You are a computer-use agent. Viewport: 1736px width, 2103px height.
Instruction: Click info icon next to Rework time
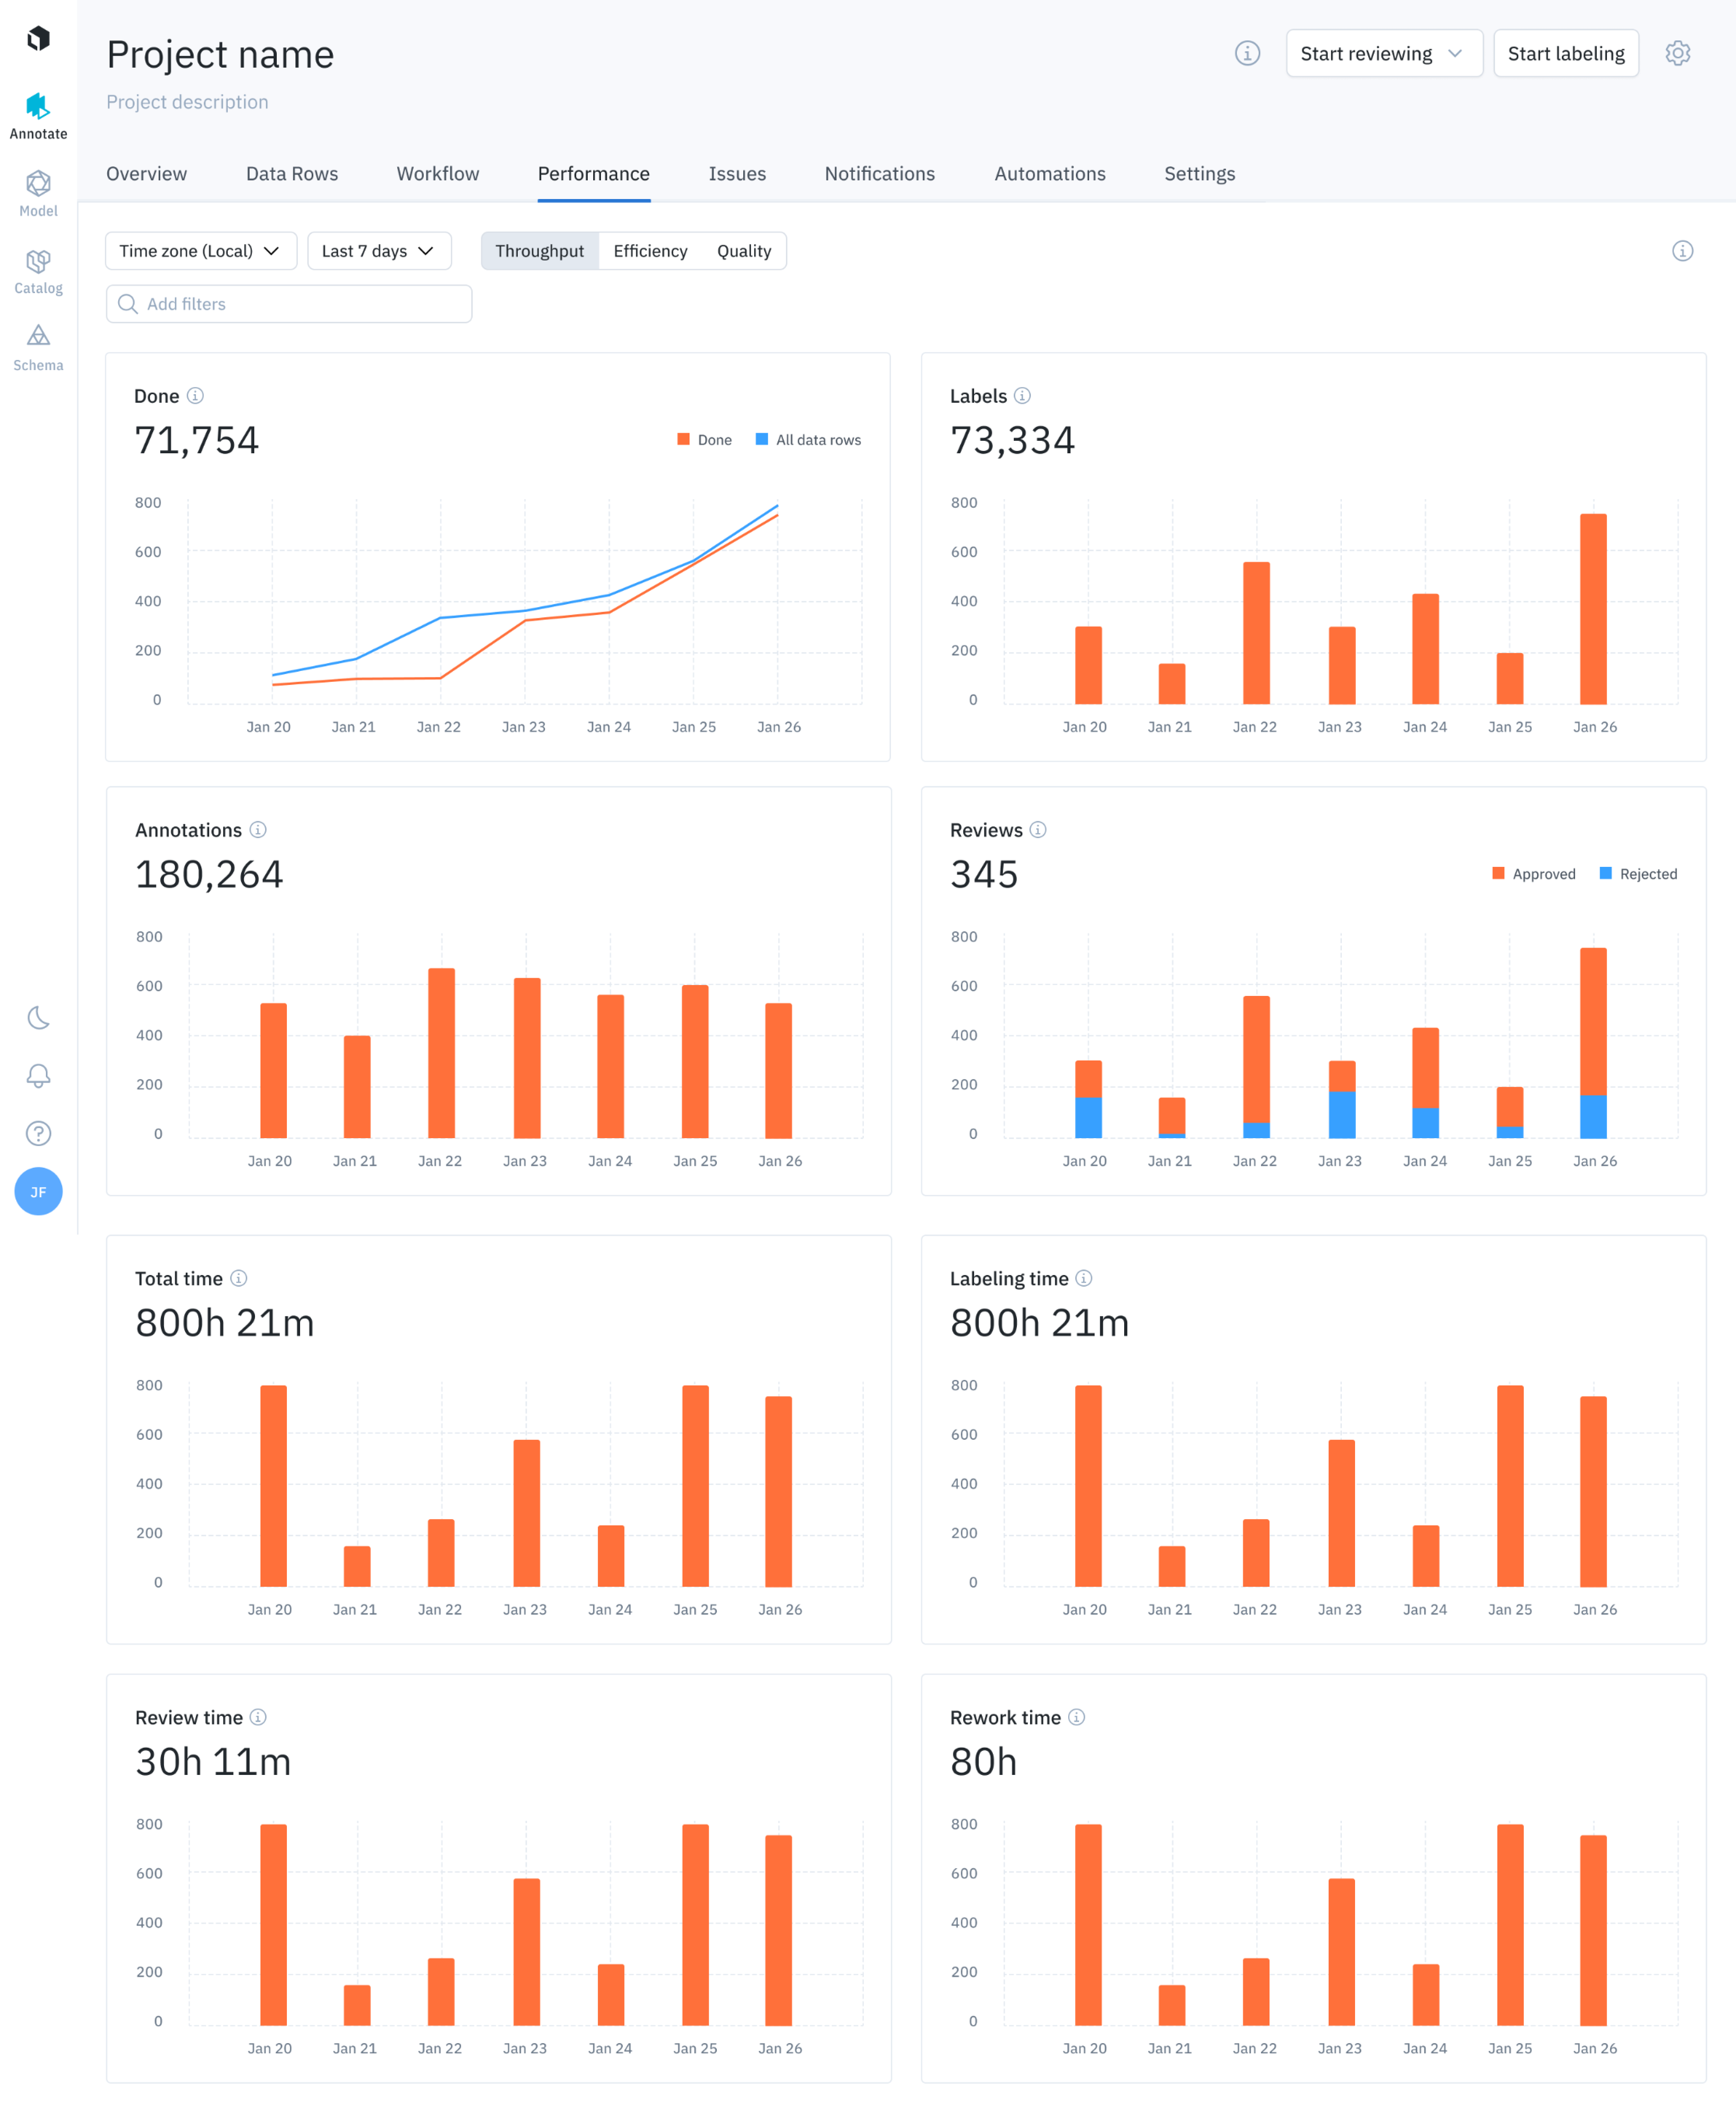(x=1077, y=1717)
